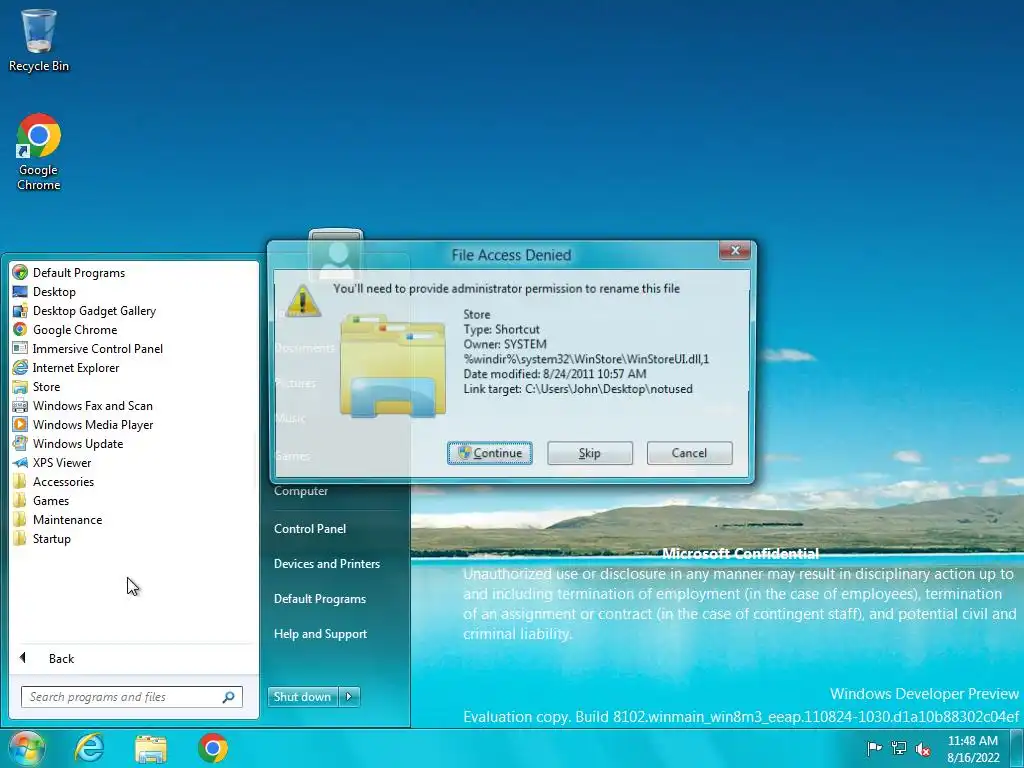The image size is (1024, 768).
Task: Click Continue in the File Access Denied dialog
Action: [490, 453]
